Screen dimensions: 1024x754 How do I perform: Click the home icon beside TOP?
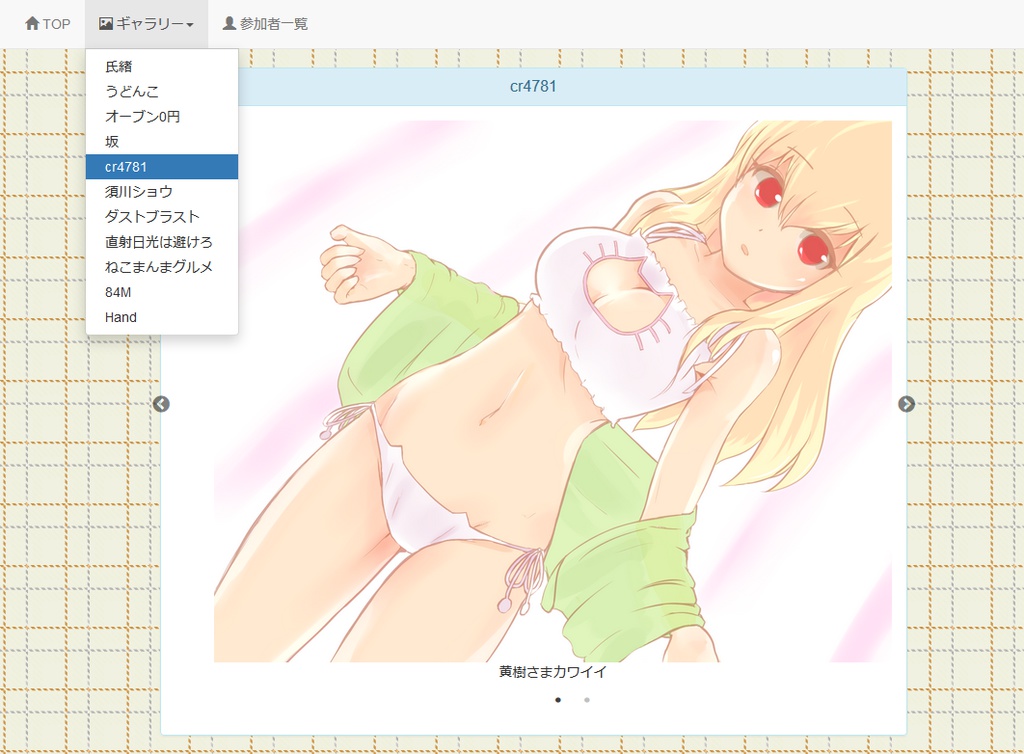(x=30, y=23)
